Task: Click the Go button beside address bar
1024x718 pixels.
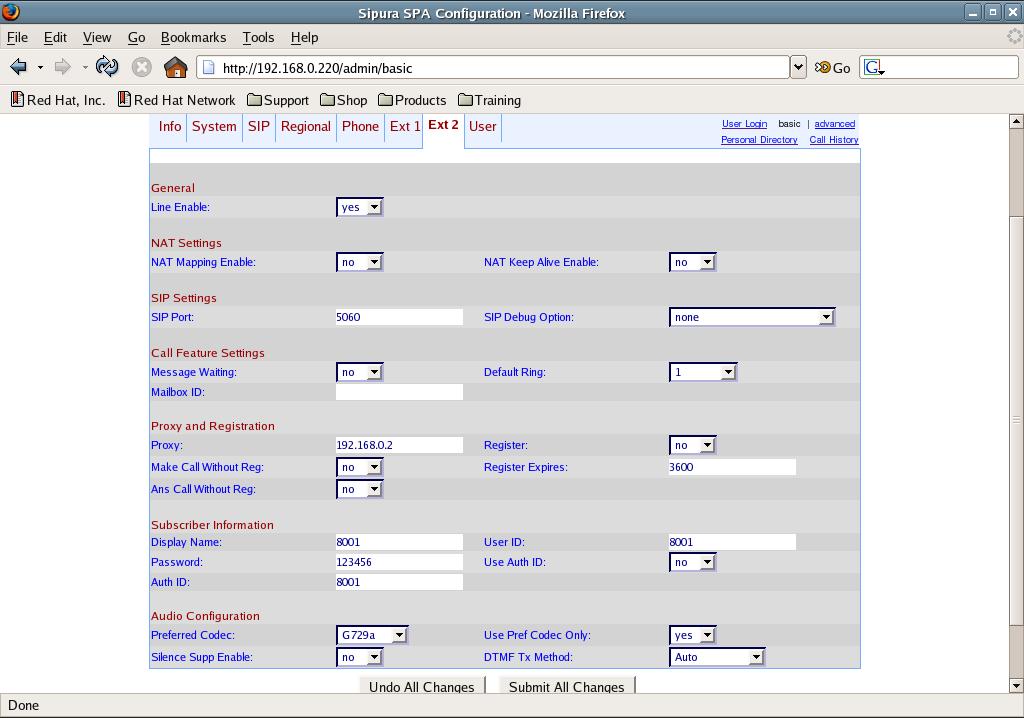Action: point(832,67)
